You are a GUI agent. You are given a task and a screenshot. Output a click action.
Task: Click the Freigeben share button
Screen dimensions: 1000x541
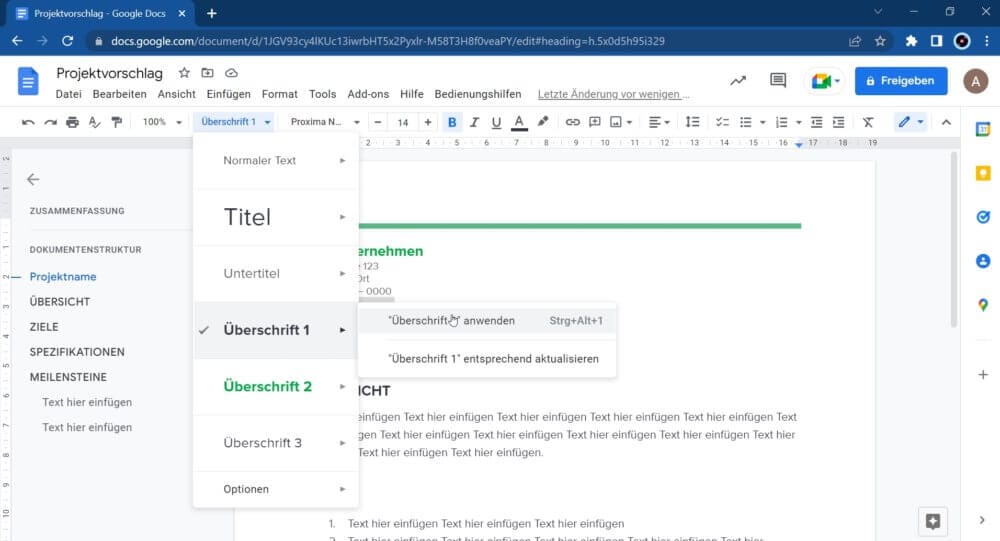[901, 81]
